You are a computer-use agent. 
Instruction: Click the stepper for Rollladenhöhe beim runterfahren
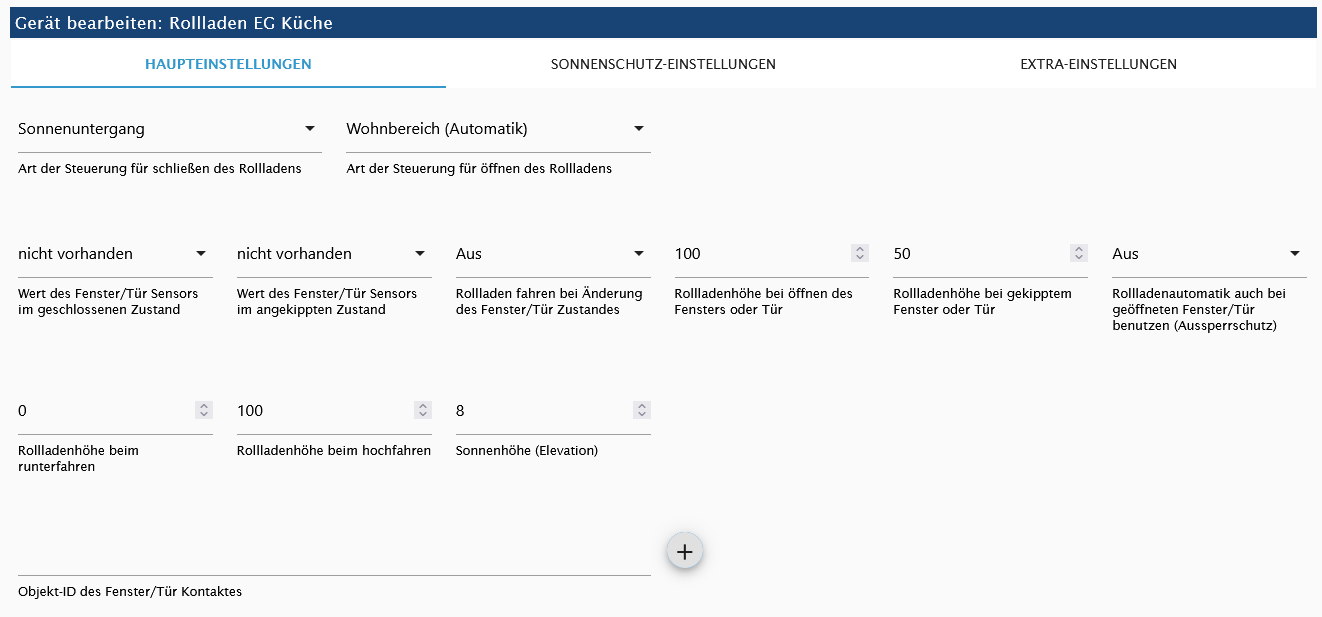click(x=204, y=410)
